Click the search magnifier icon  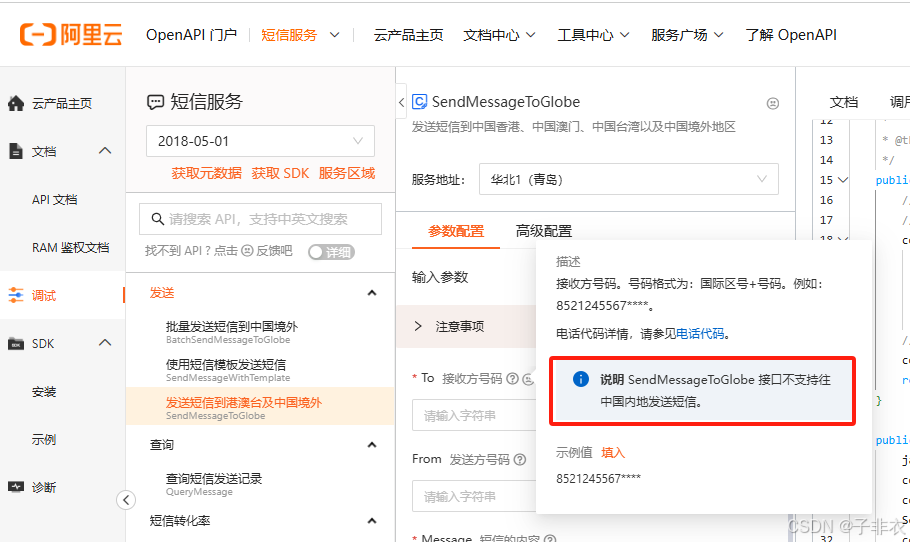157,219
